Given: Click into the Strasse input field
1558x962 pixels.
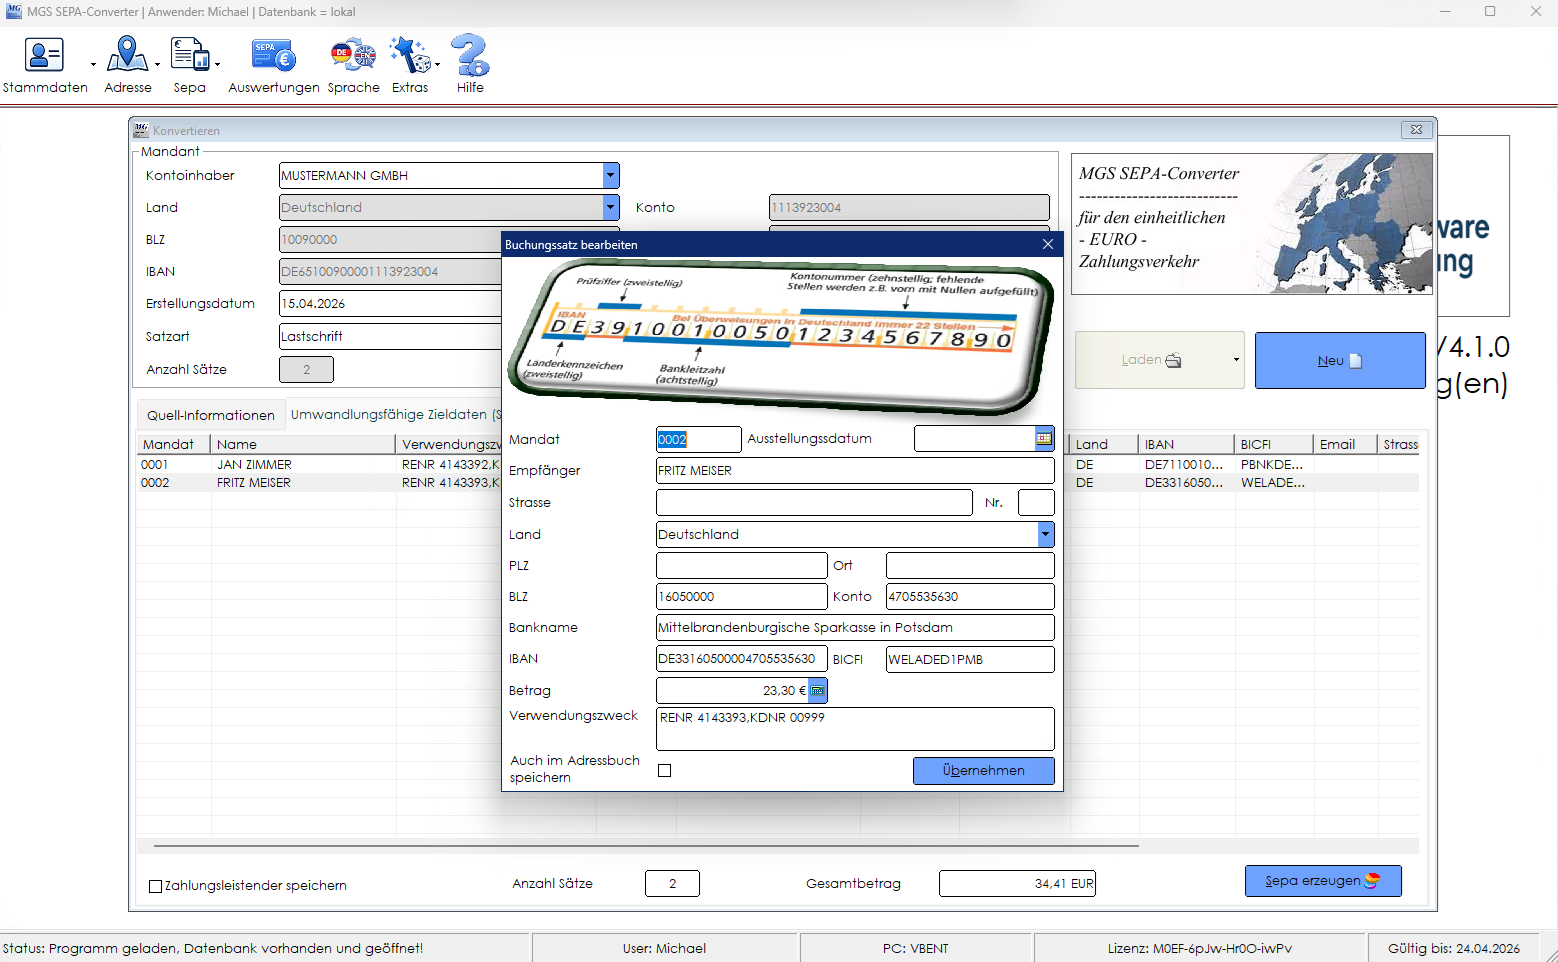Looking at the screenshot, I should (x=814, y=502).
